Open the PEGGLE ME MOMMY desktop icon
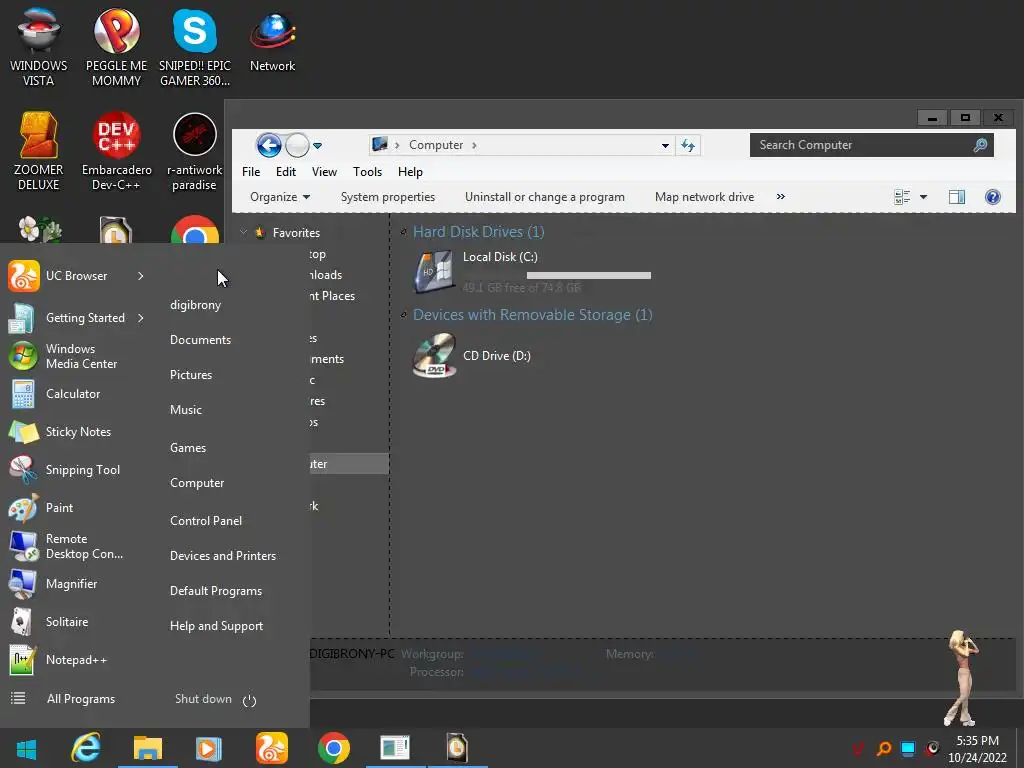 pyautogui.click(x=116, y=46)
